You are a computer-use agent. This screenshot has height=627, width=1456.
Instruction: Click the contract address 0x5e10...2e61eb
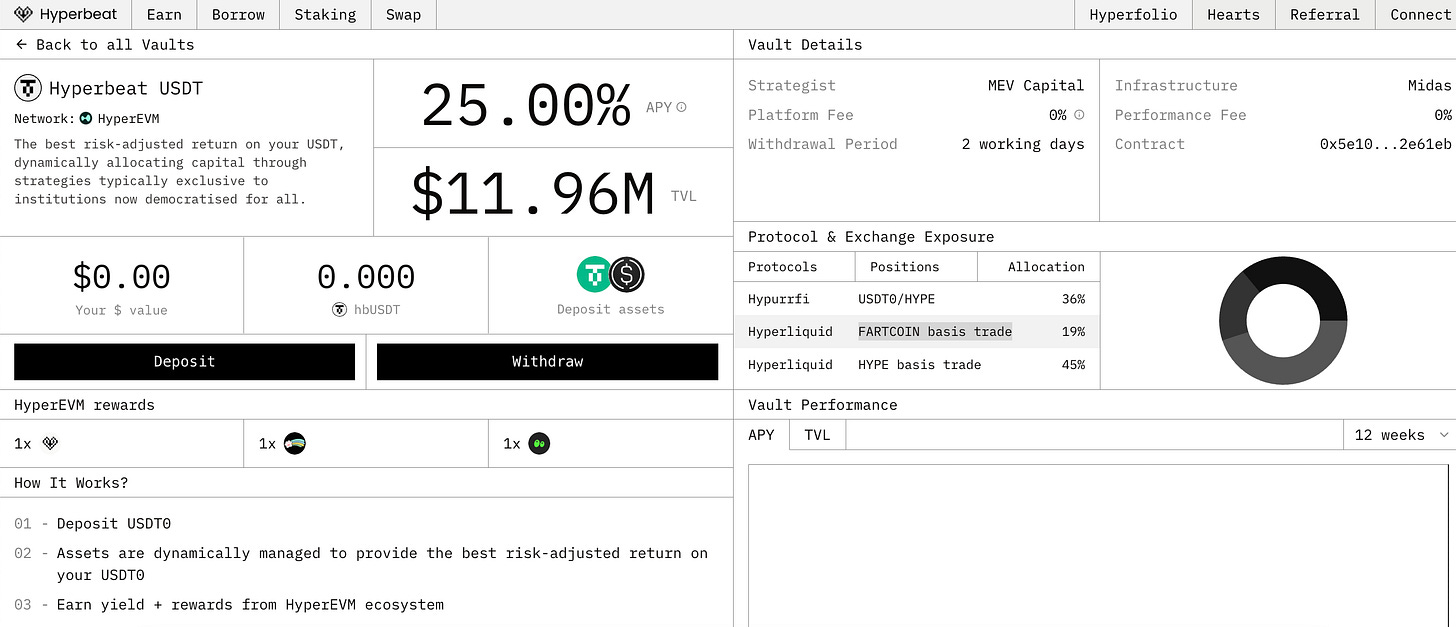click(1385, 144)
